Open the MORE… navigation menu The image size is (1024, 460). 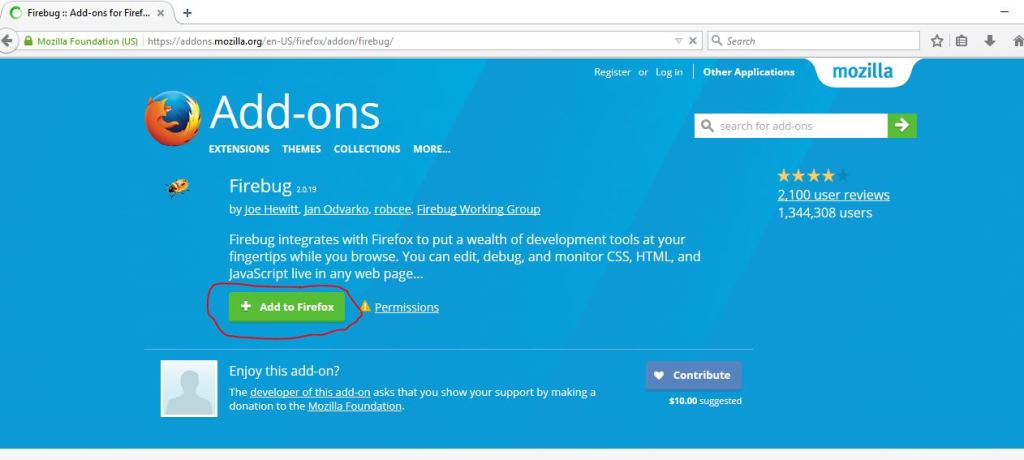pyautogui.click(x=432, y=149)
